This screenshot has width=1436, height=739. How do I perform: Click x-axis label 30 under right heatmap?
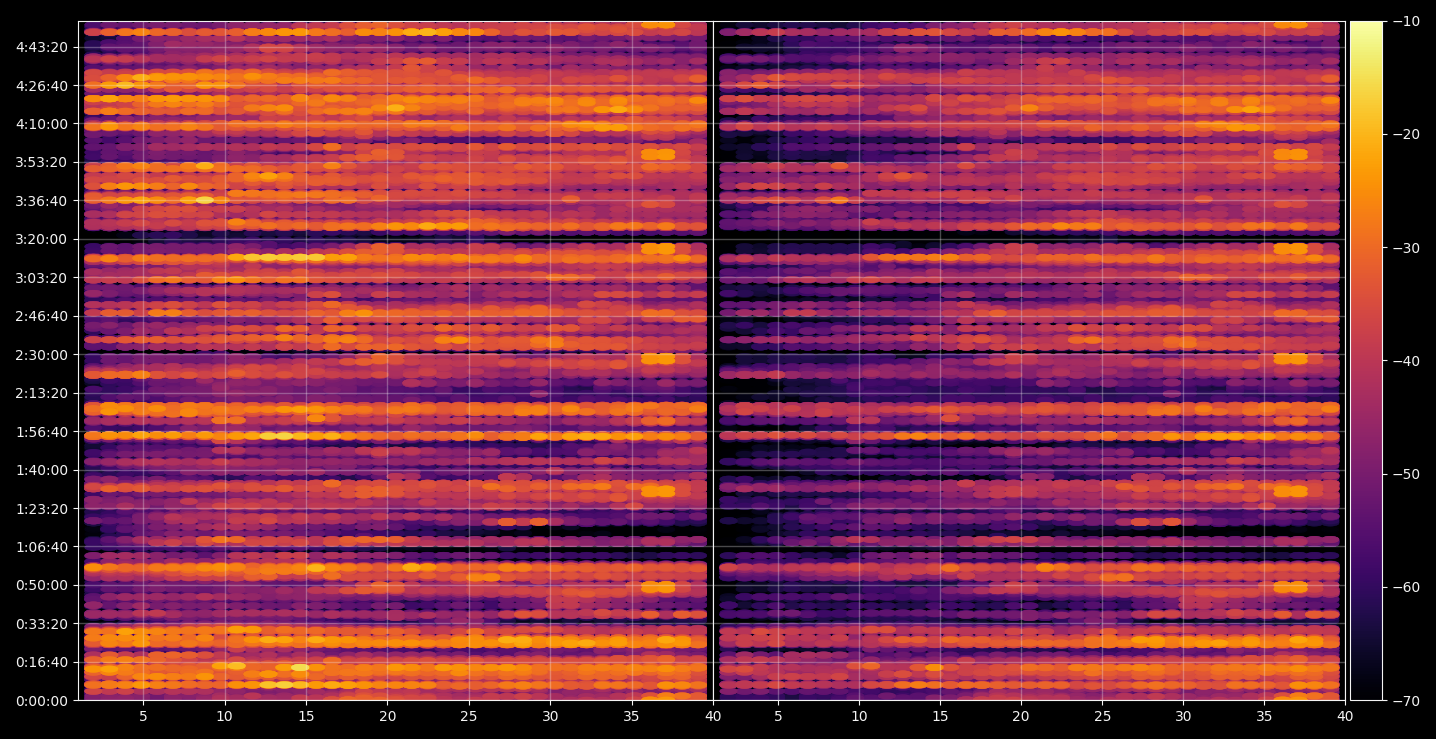coord(1184,716)
